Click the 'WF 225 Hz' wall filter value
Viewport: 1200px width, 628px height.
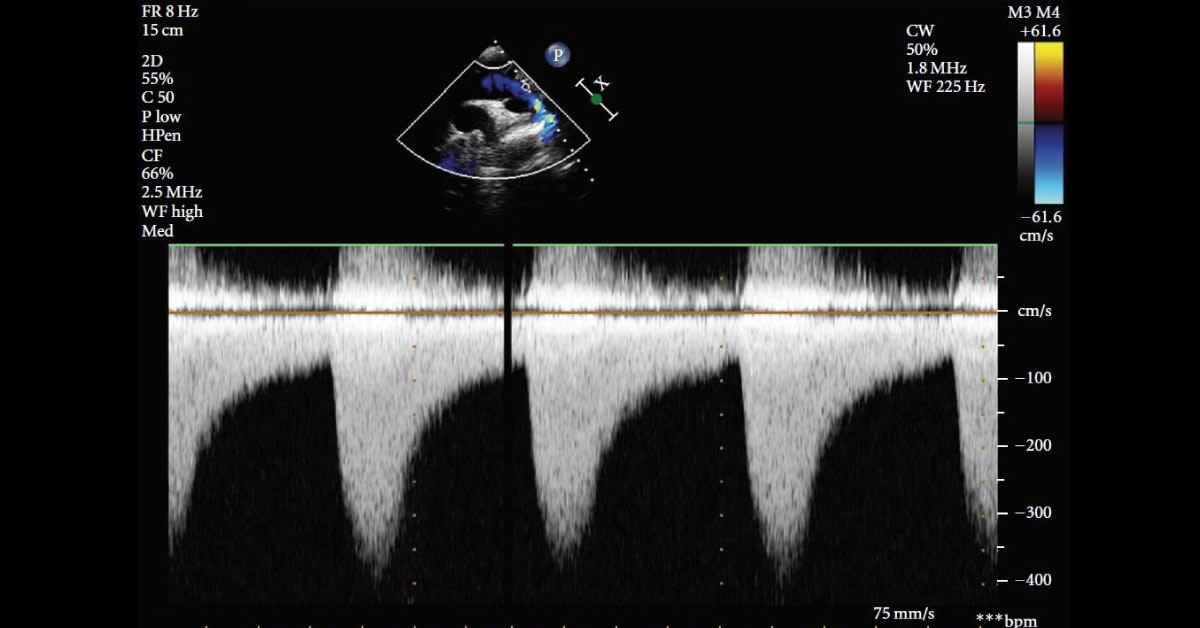click(x=945, y=87)
